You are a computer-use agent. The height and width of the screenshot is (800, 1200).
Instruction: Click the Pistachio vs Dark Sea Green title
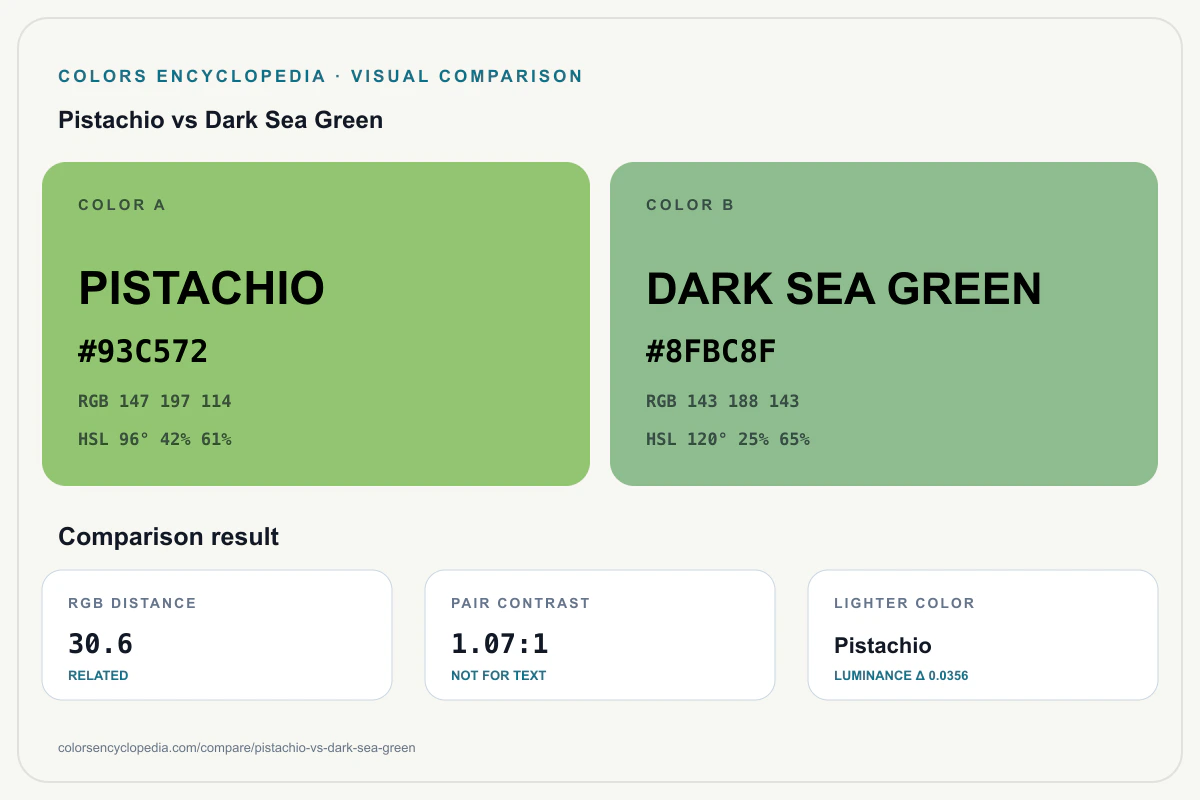pos(221,120)
